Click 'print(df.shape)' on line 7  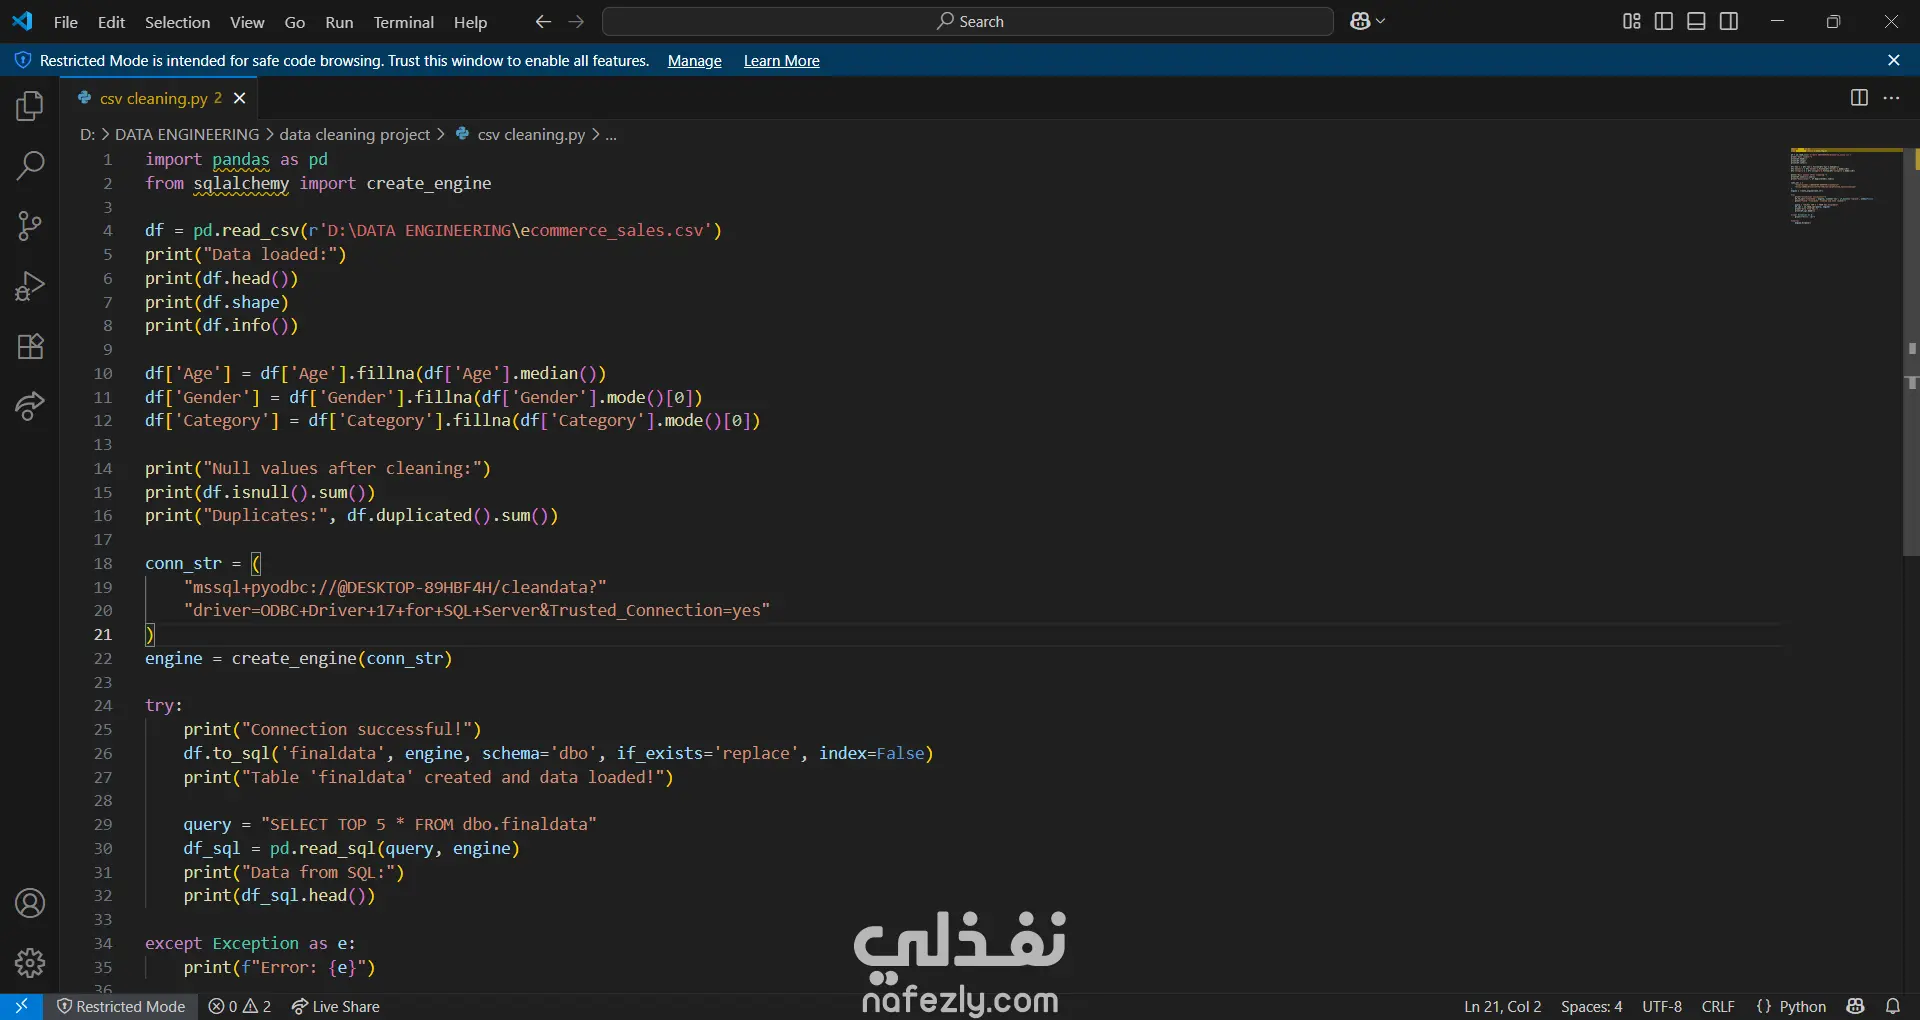(x=217, y=302)
